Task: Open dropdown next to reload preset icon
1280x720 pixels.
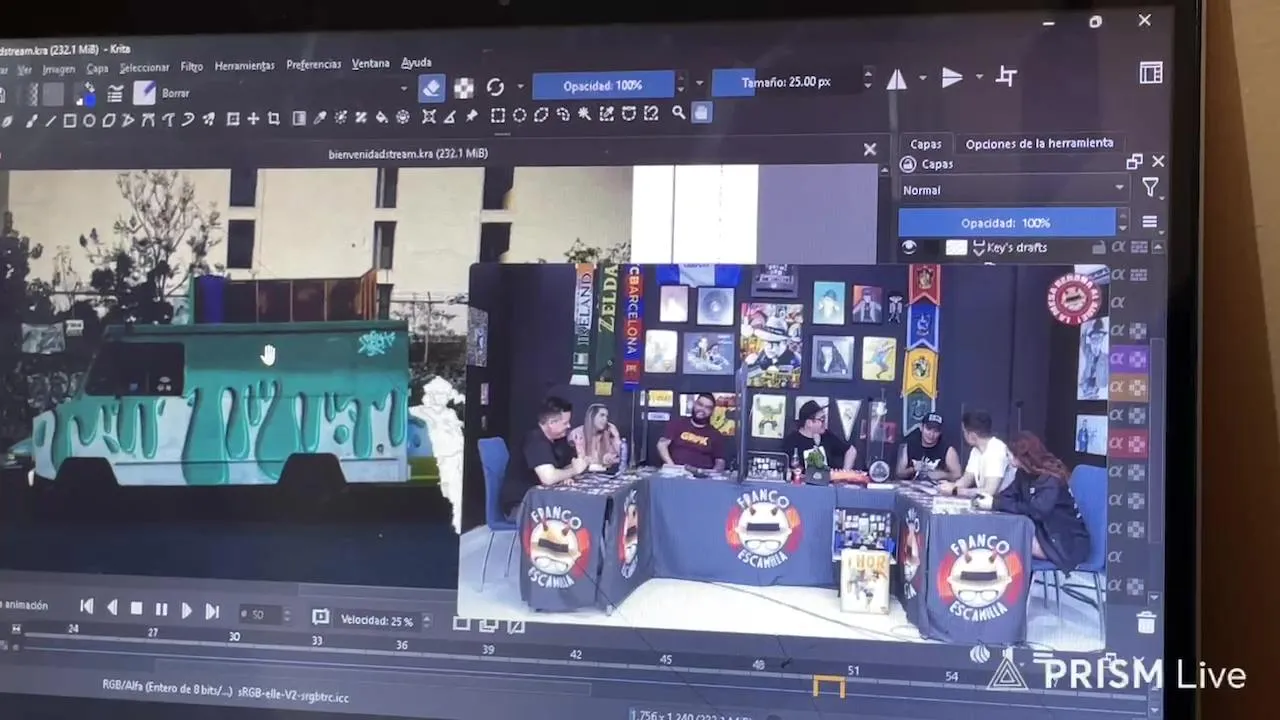Action: pyautogui.click(x=519, y=87)
